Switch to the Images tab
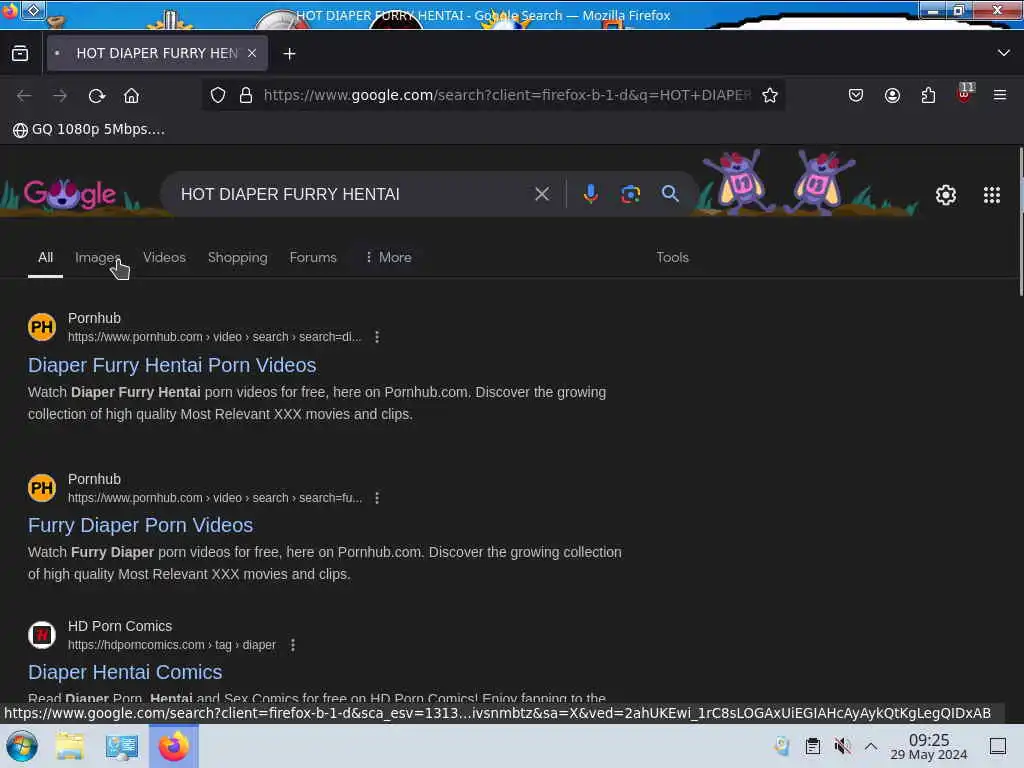The height and width of the screenshot is (768, 1024). [x=97, y=257]
